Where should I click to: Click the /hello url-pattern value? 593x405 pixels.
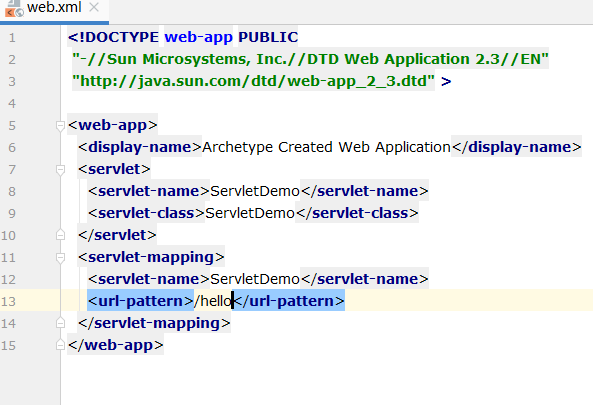[x=213, y=301]
